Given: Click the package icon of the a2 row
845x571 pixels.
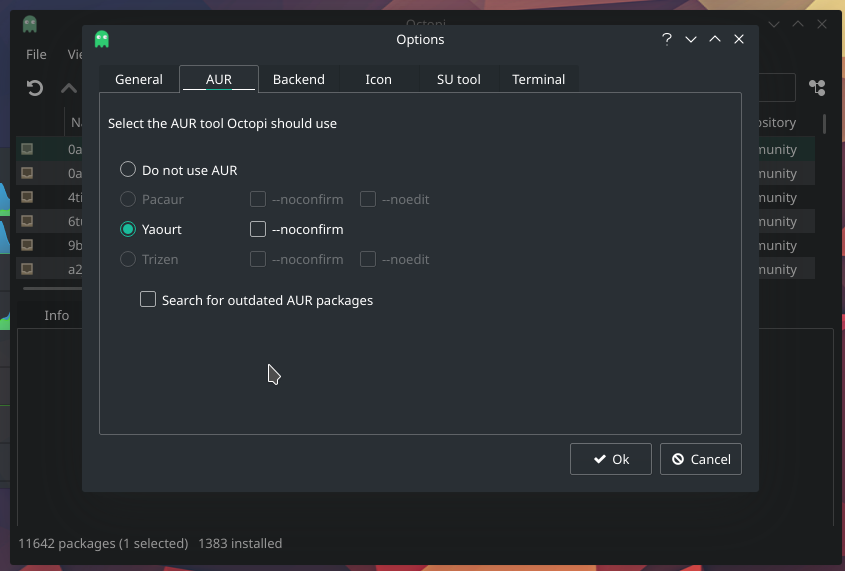Looking at the screenshot, I should pos(27,269).
